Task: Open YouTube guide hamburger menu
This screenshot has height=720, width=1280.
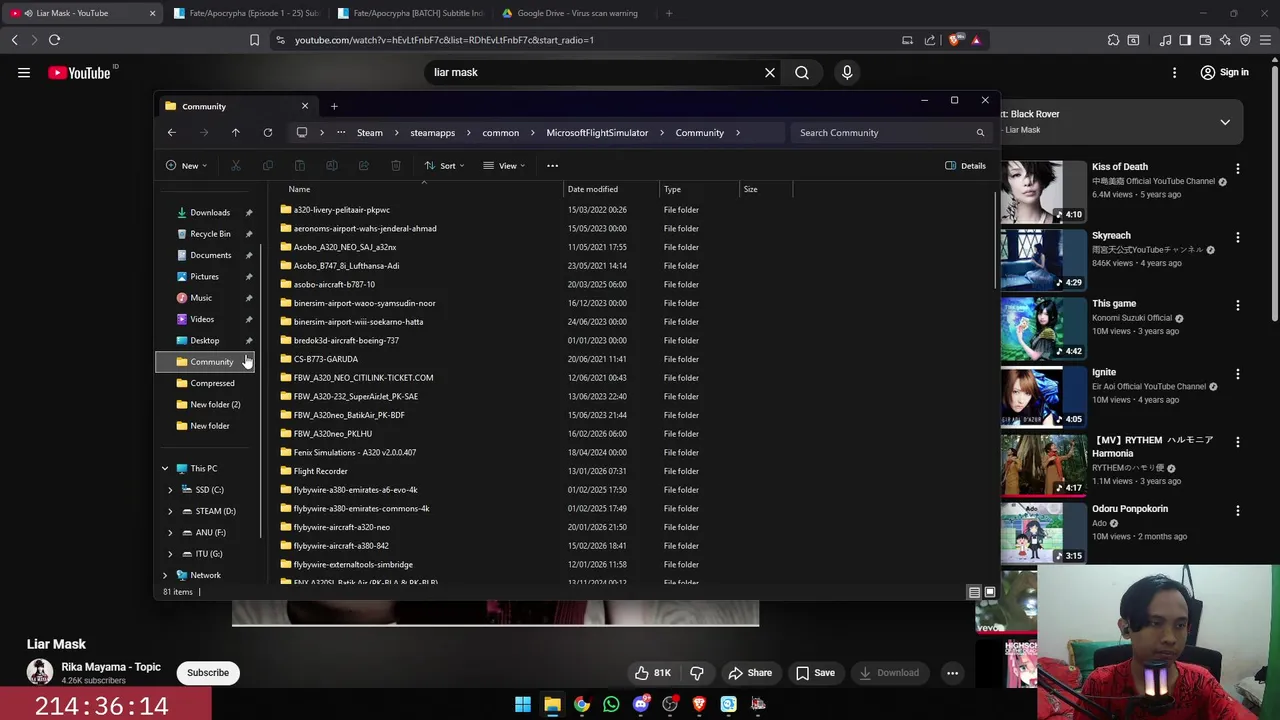Action: (x=24, y=72)
